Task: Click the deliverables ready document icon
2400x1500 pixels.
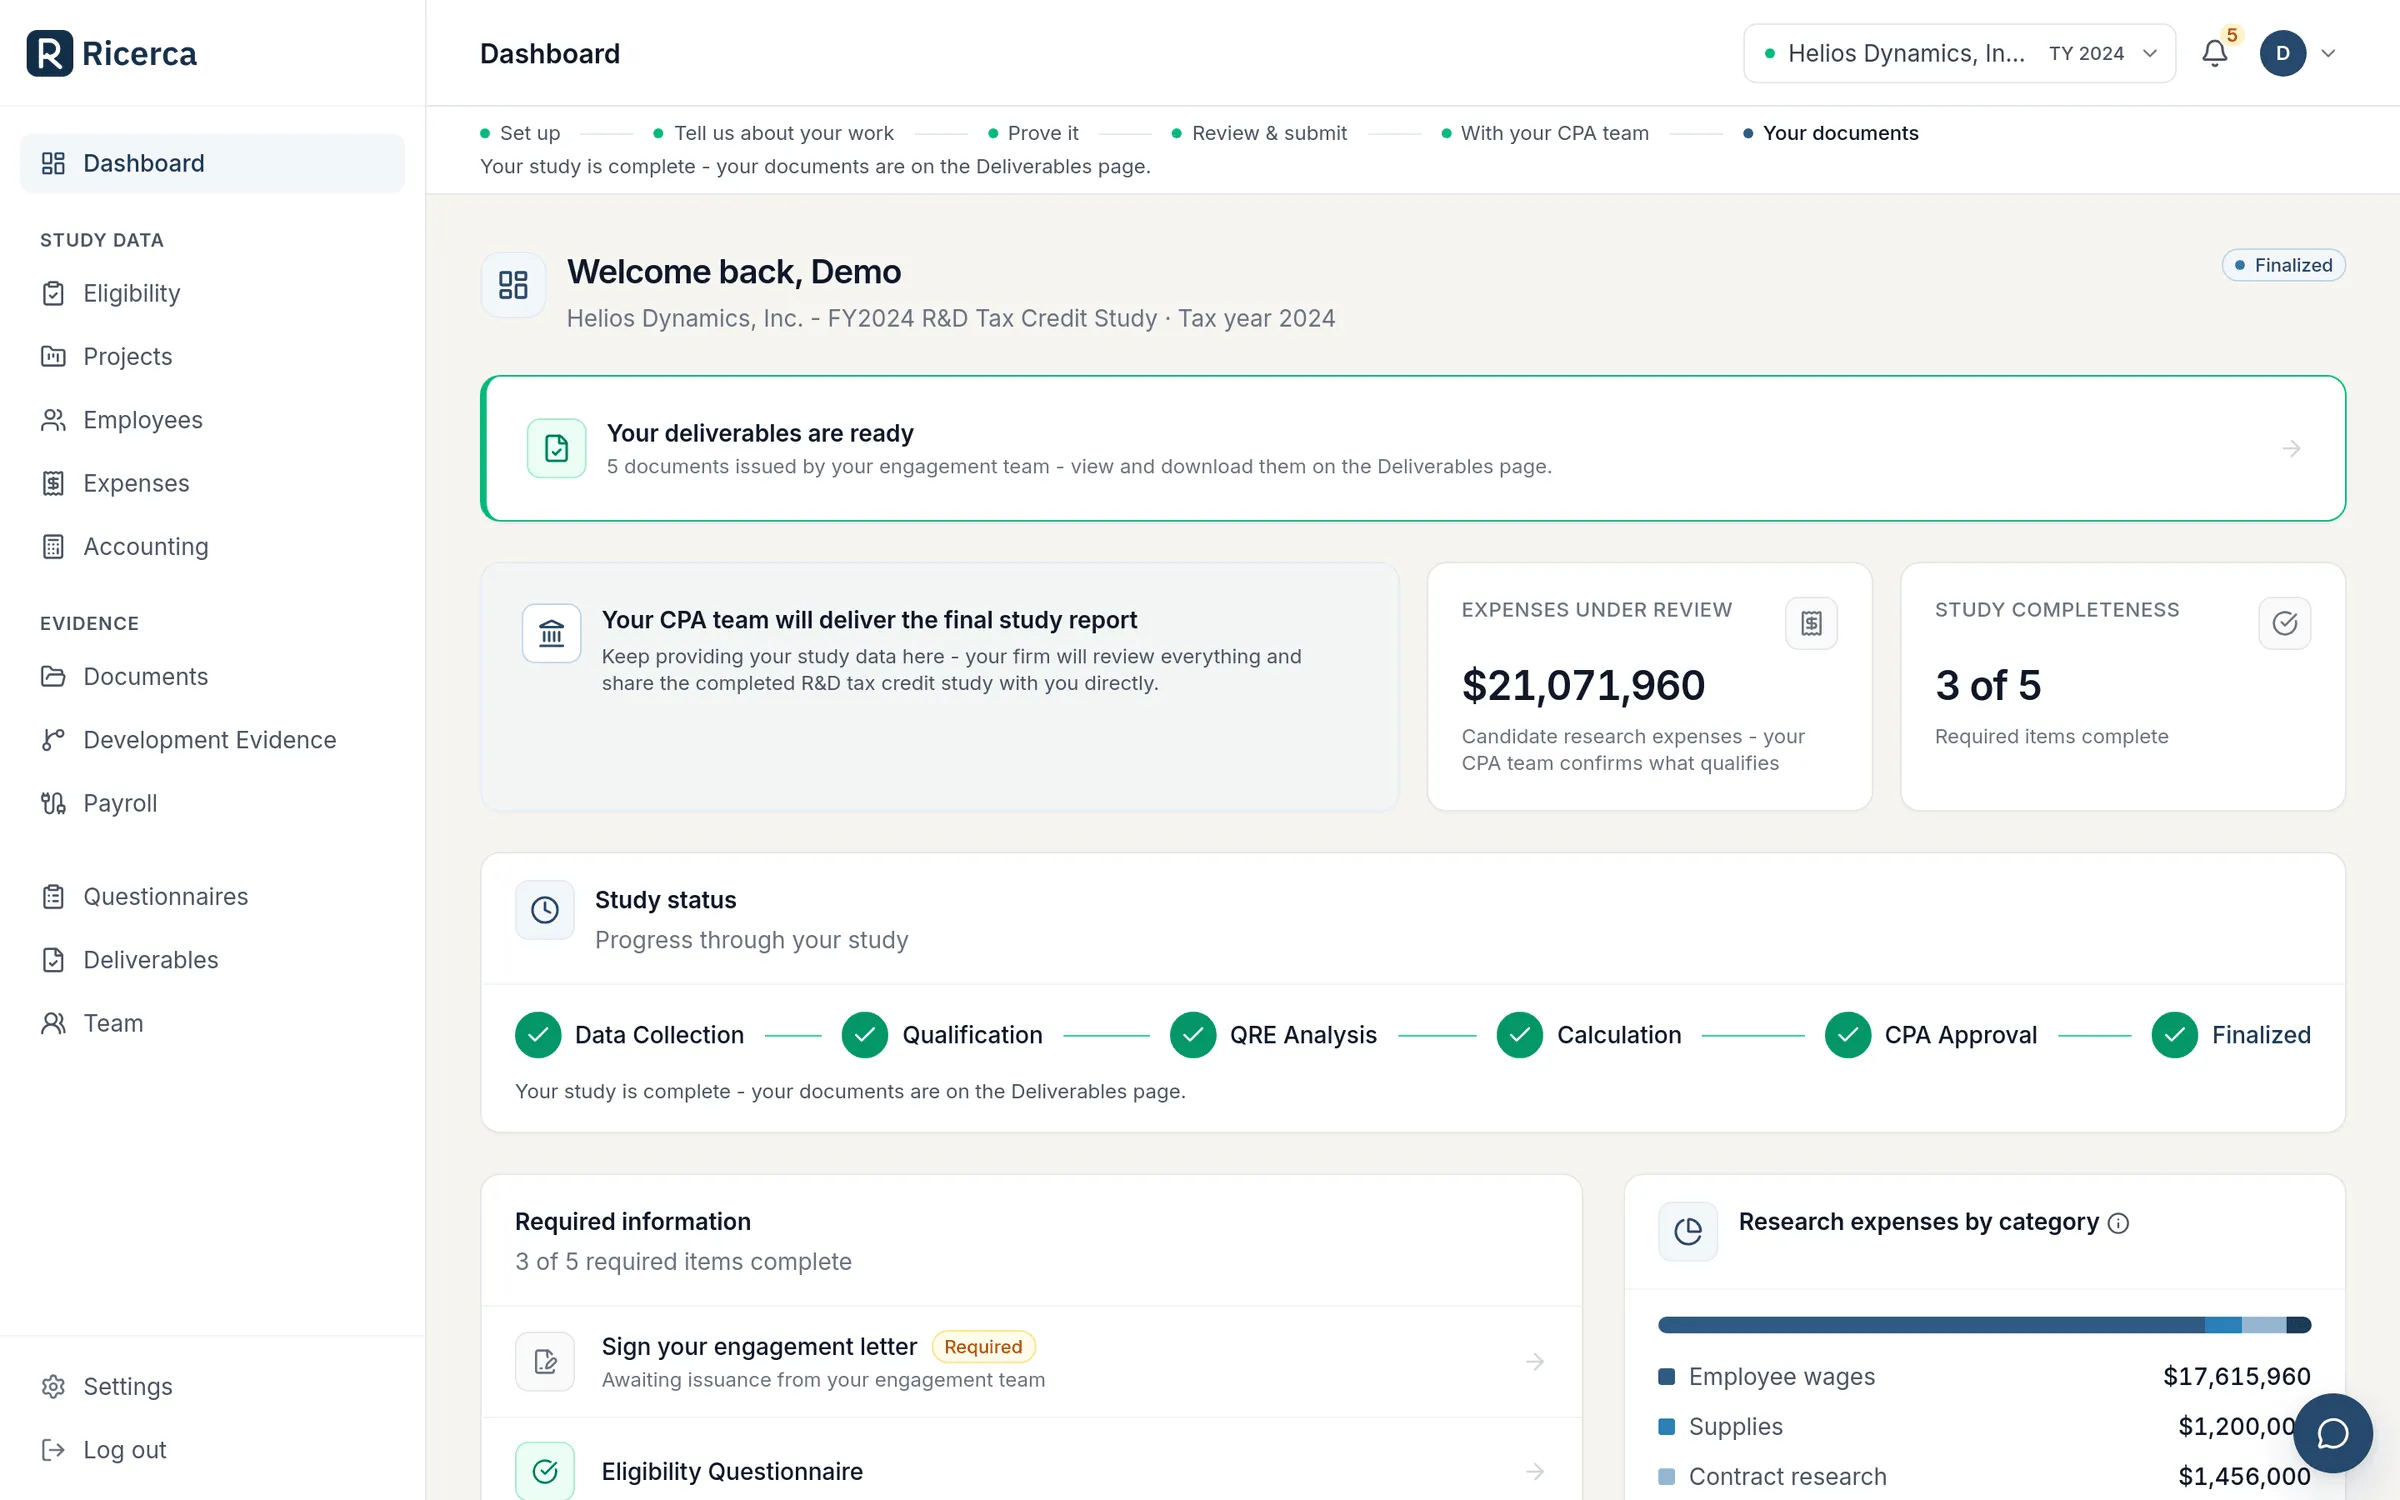Action: pos(557,448)
